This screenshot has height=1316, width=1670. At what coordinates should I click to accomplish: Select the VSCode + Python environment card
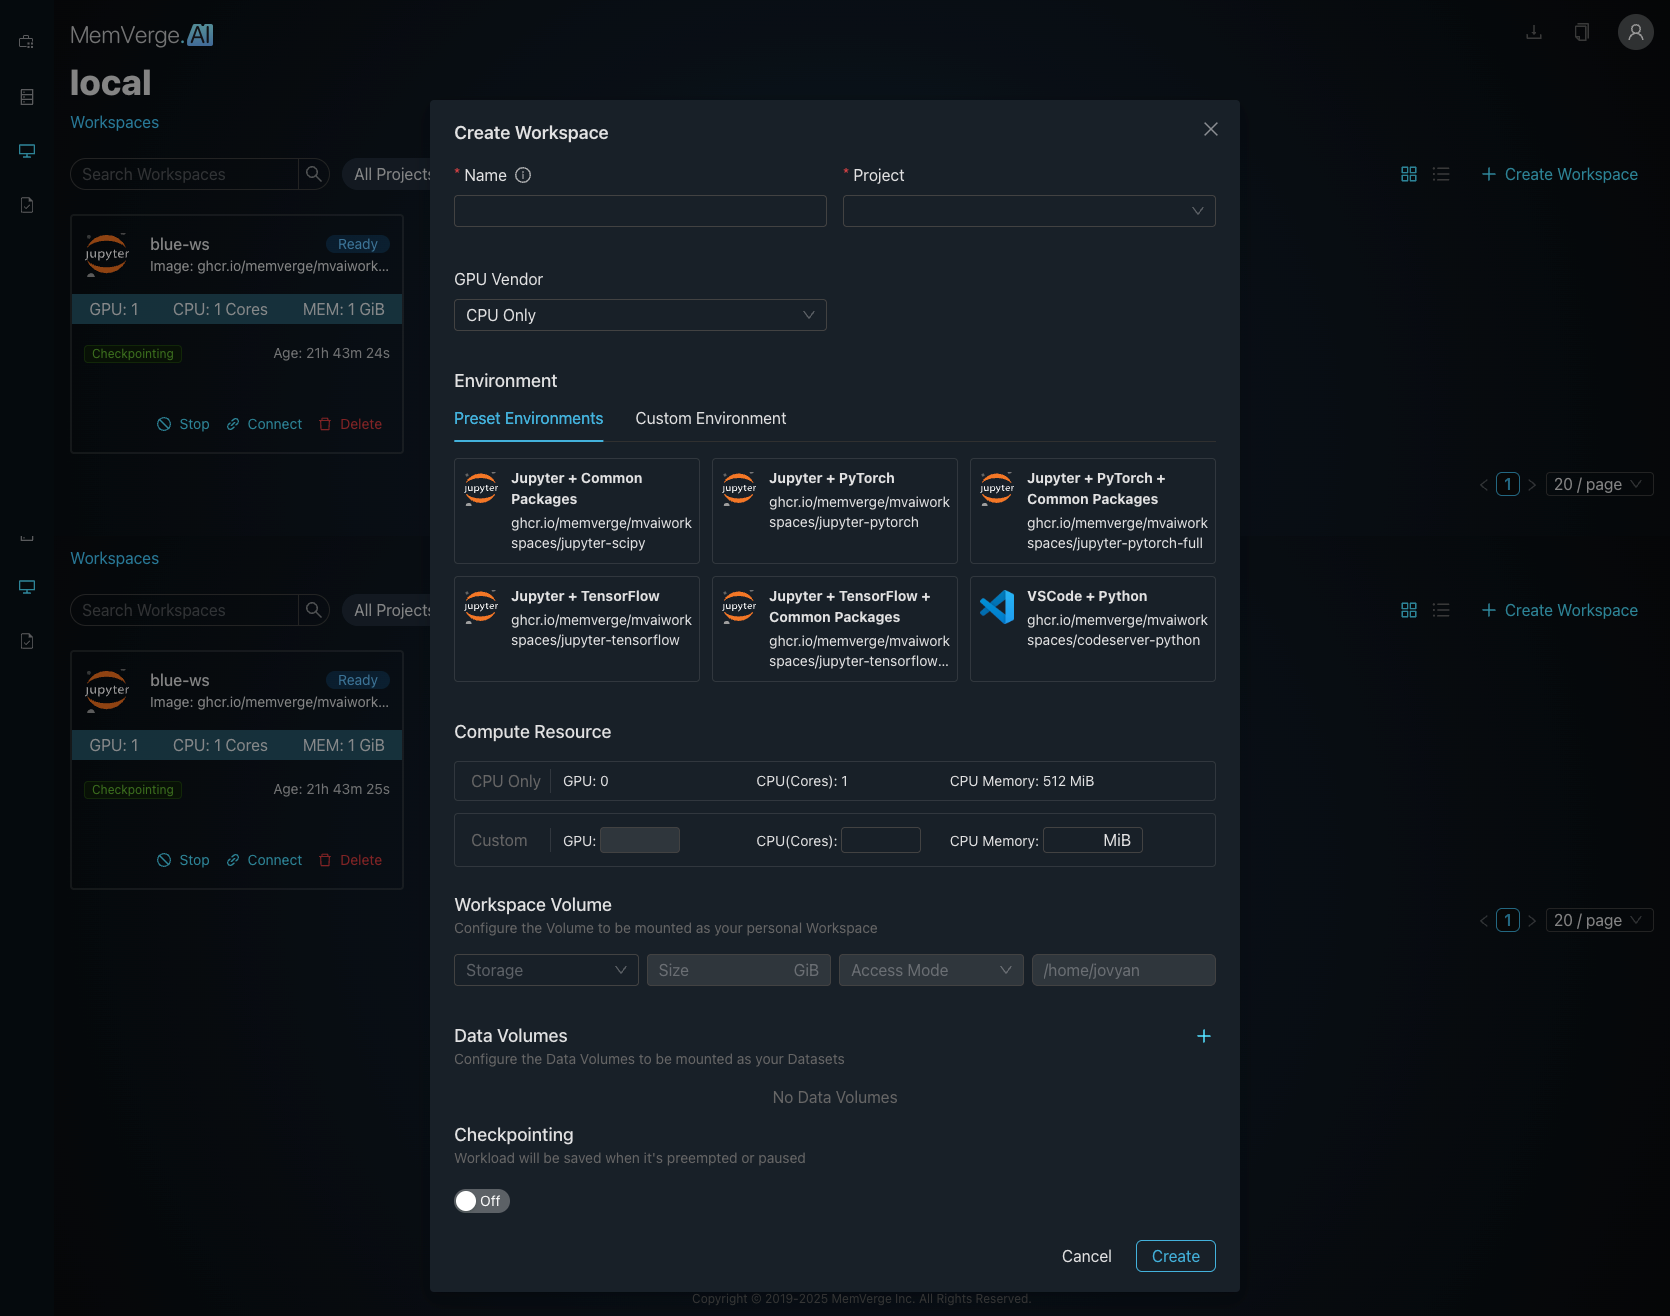[x=1092, y=628]
